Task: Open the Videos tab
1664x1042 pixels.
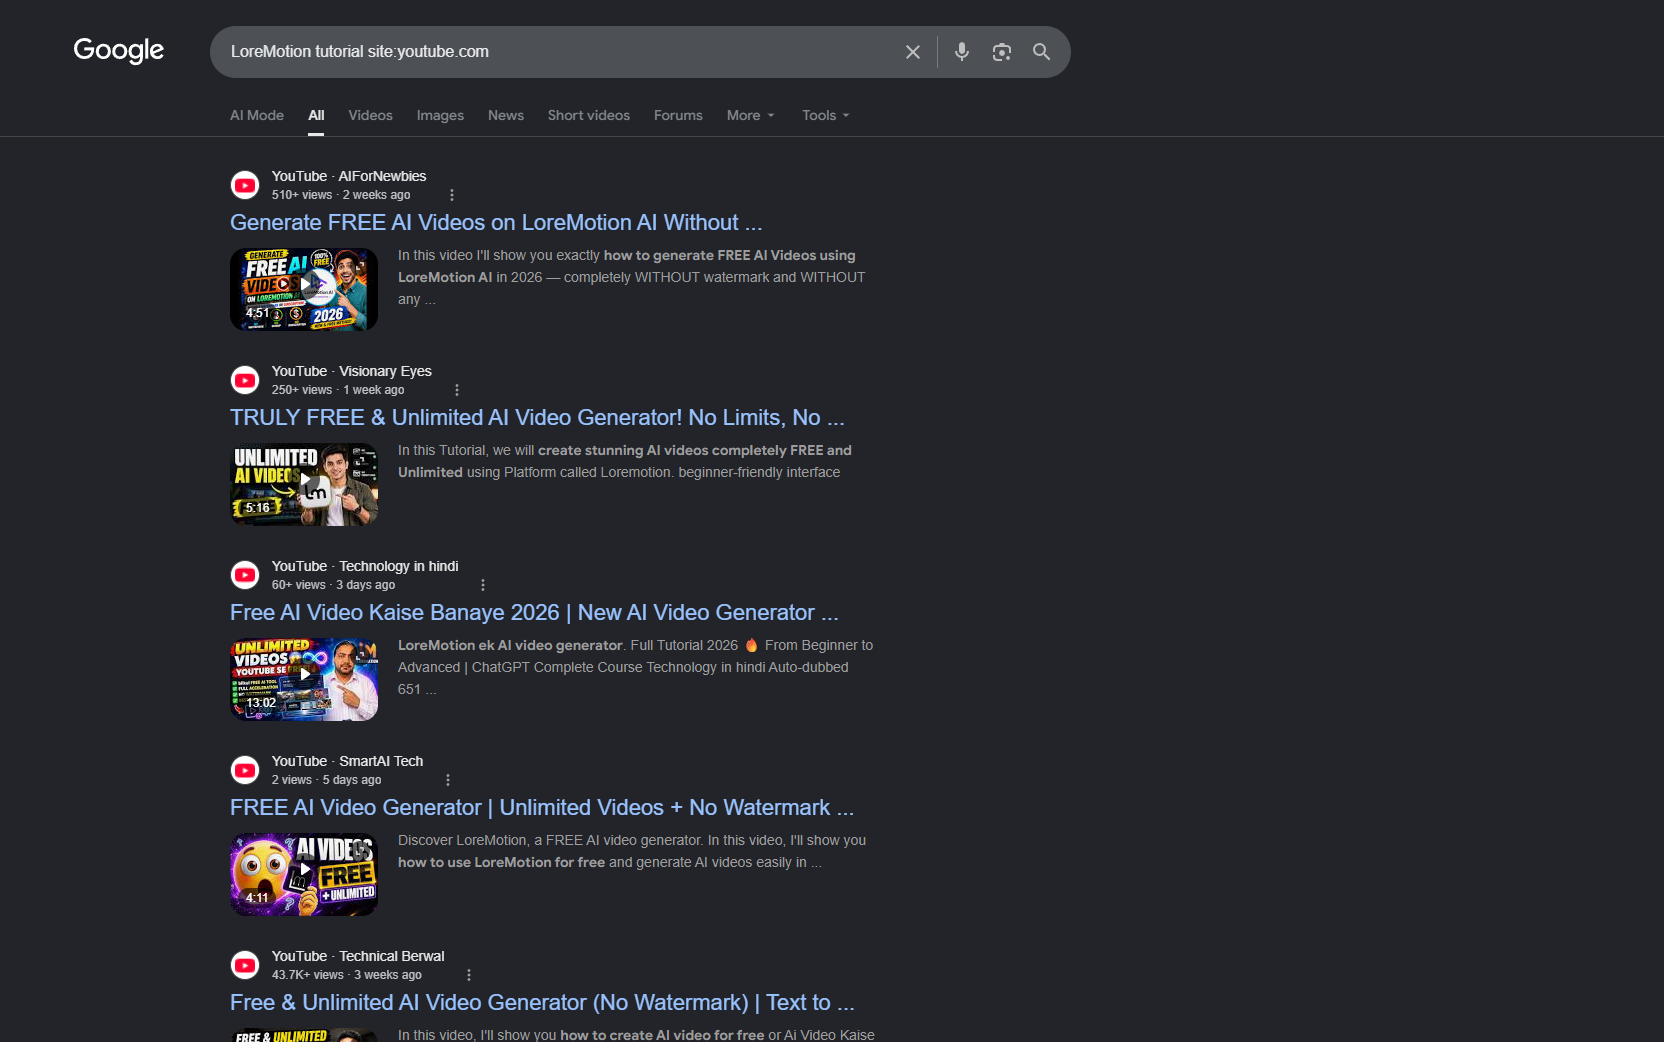Action: click(x=370, y=115)
